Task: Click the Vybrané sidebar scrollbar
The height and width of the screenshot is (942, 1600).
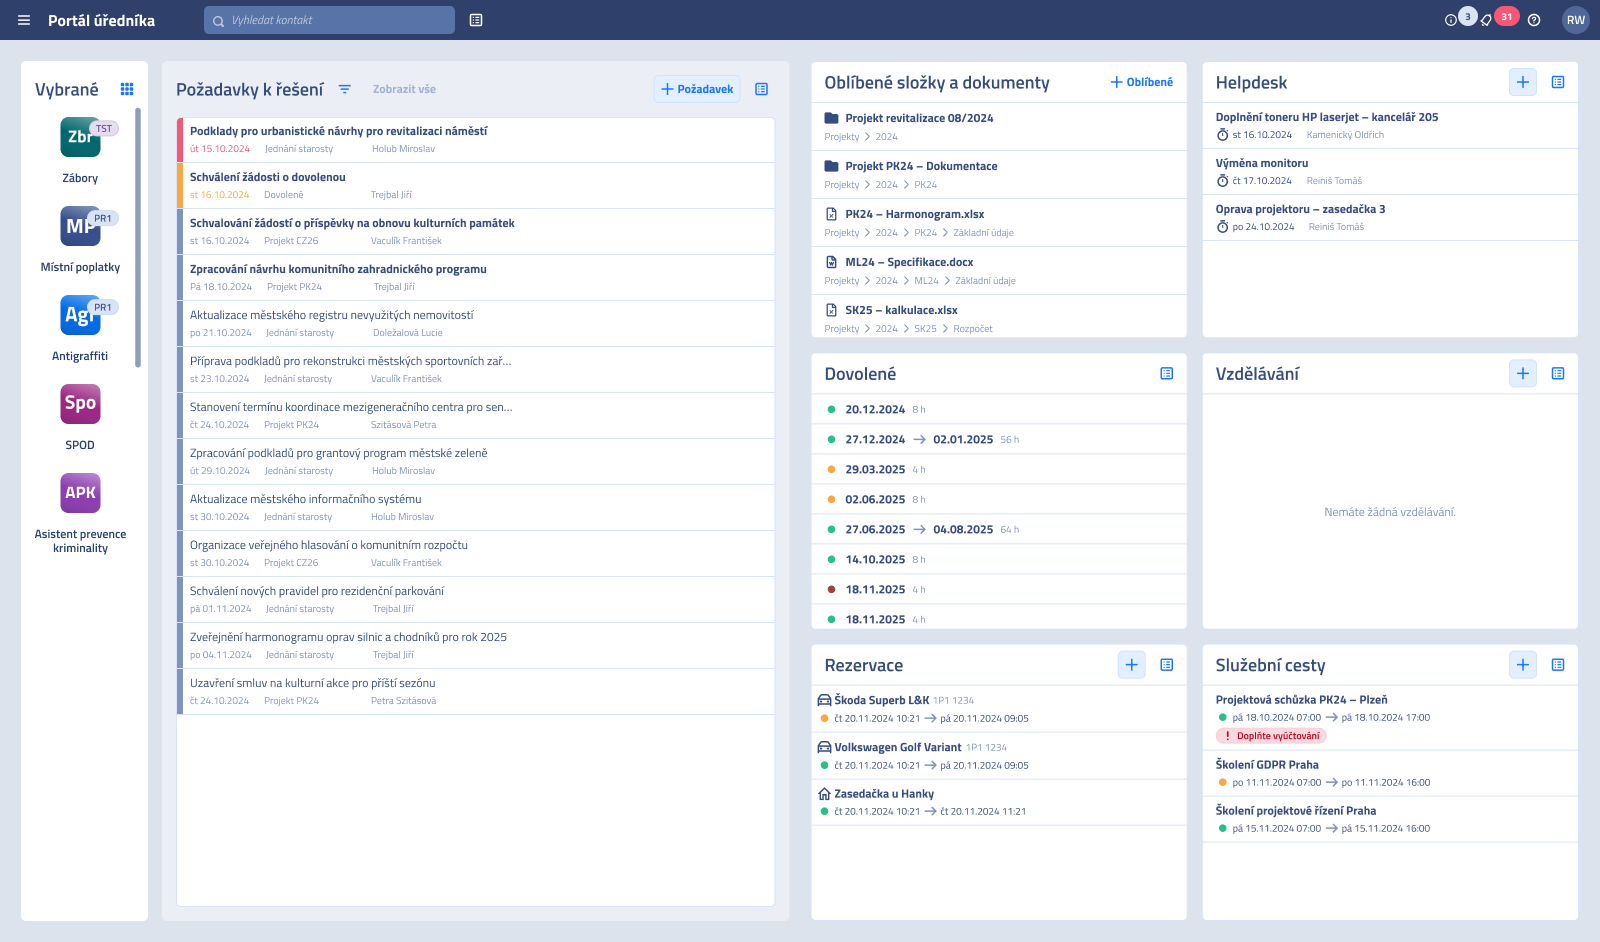Action: [x=138, y=237]
